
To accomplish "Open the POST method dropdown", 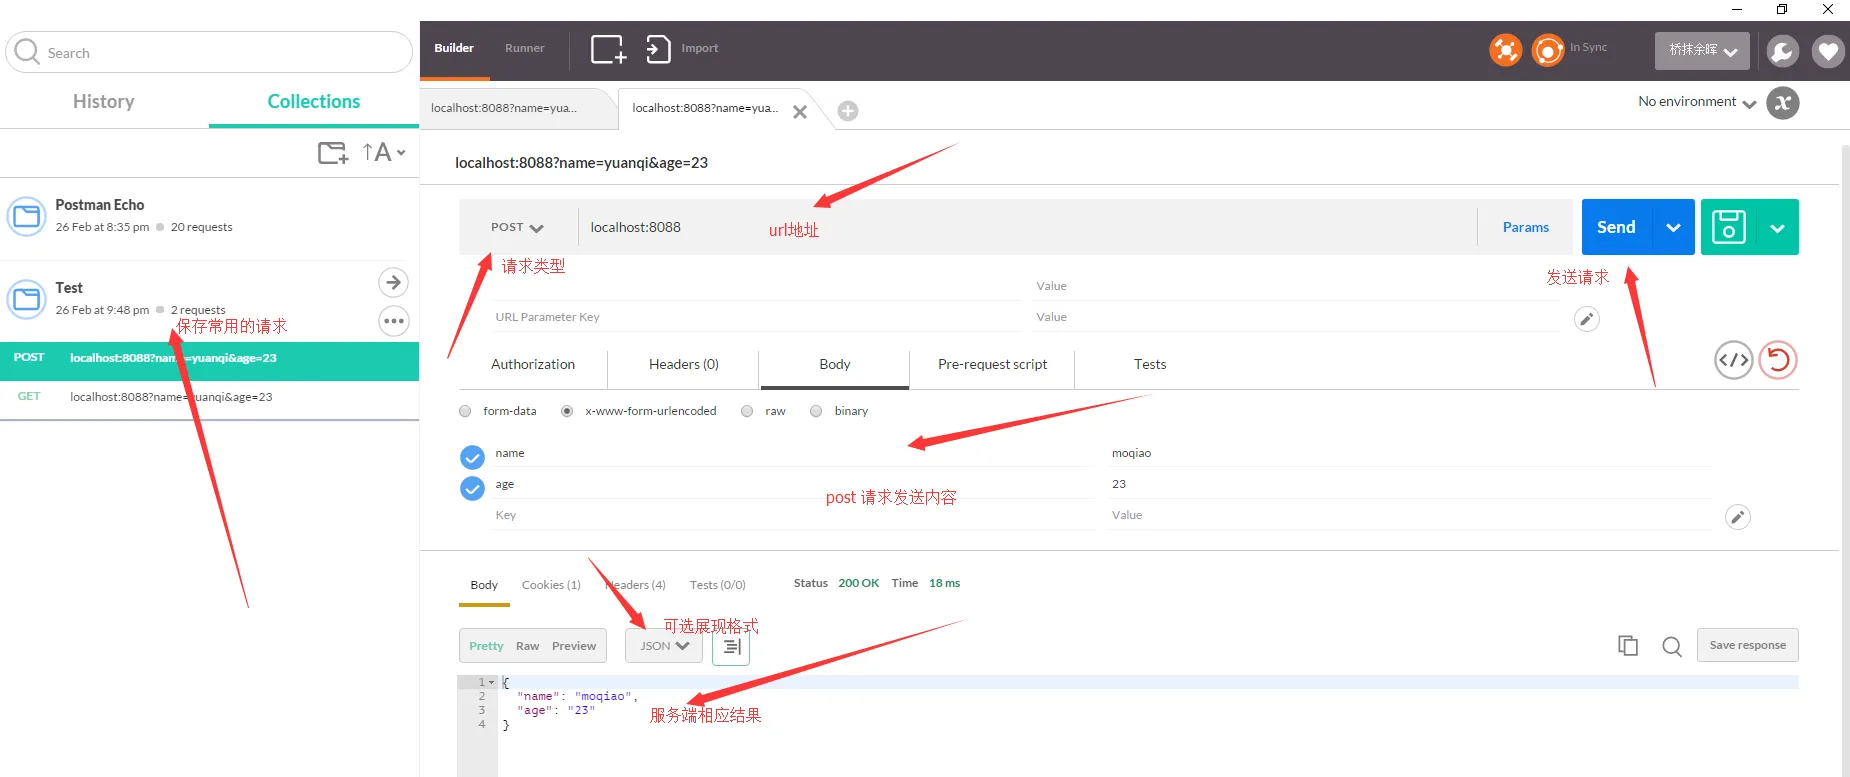I will point(517,228).
